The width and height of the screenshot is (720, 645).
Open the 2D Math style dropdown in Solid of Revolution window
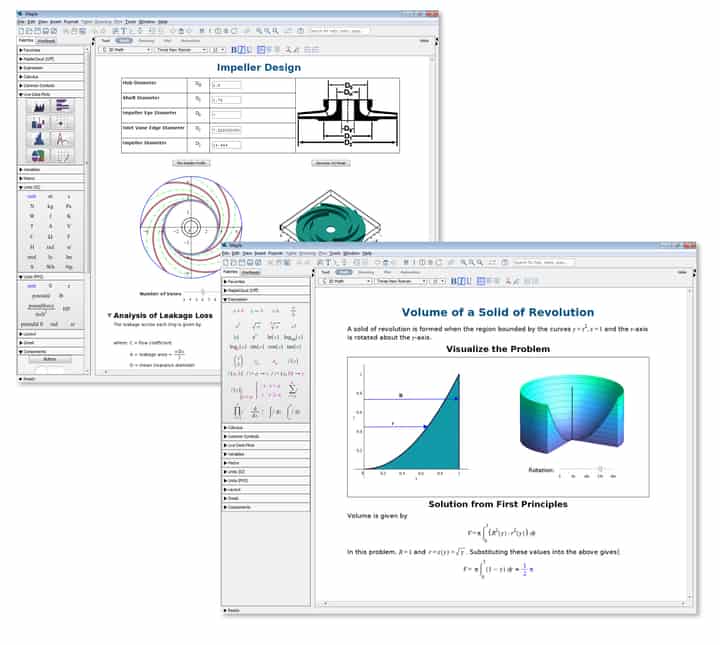tap(346, 281)
